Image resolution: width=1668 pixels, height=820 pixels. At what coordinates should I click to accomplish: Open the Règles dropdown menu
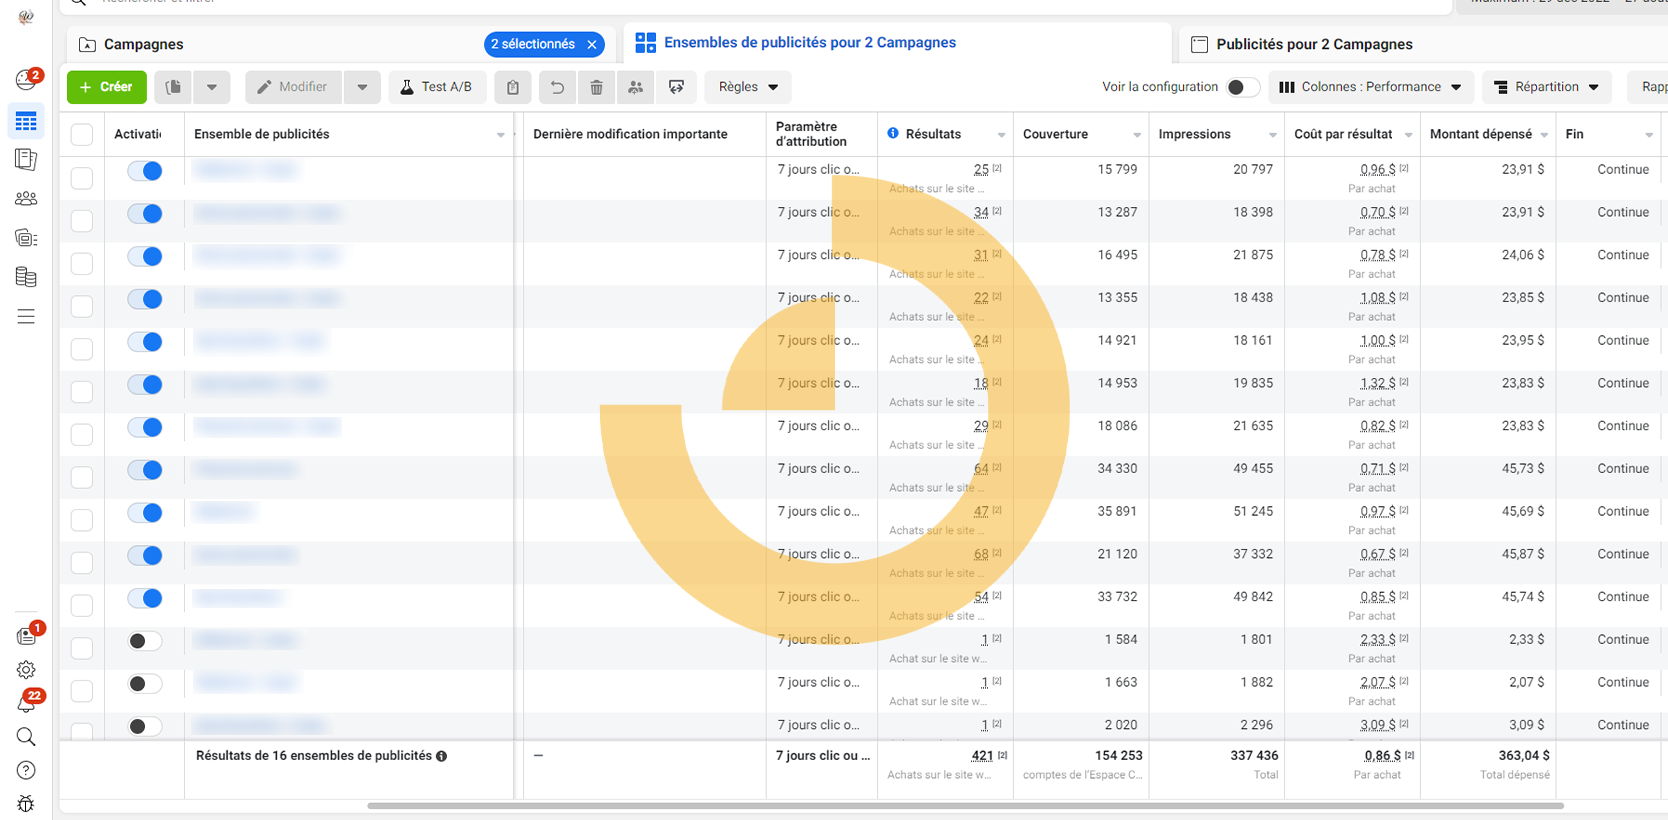pos(748,87)
